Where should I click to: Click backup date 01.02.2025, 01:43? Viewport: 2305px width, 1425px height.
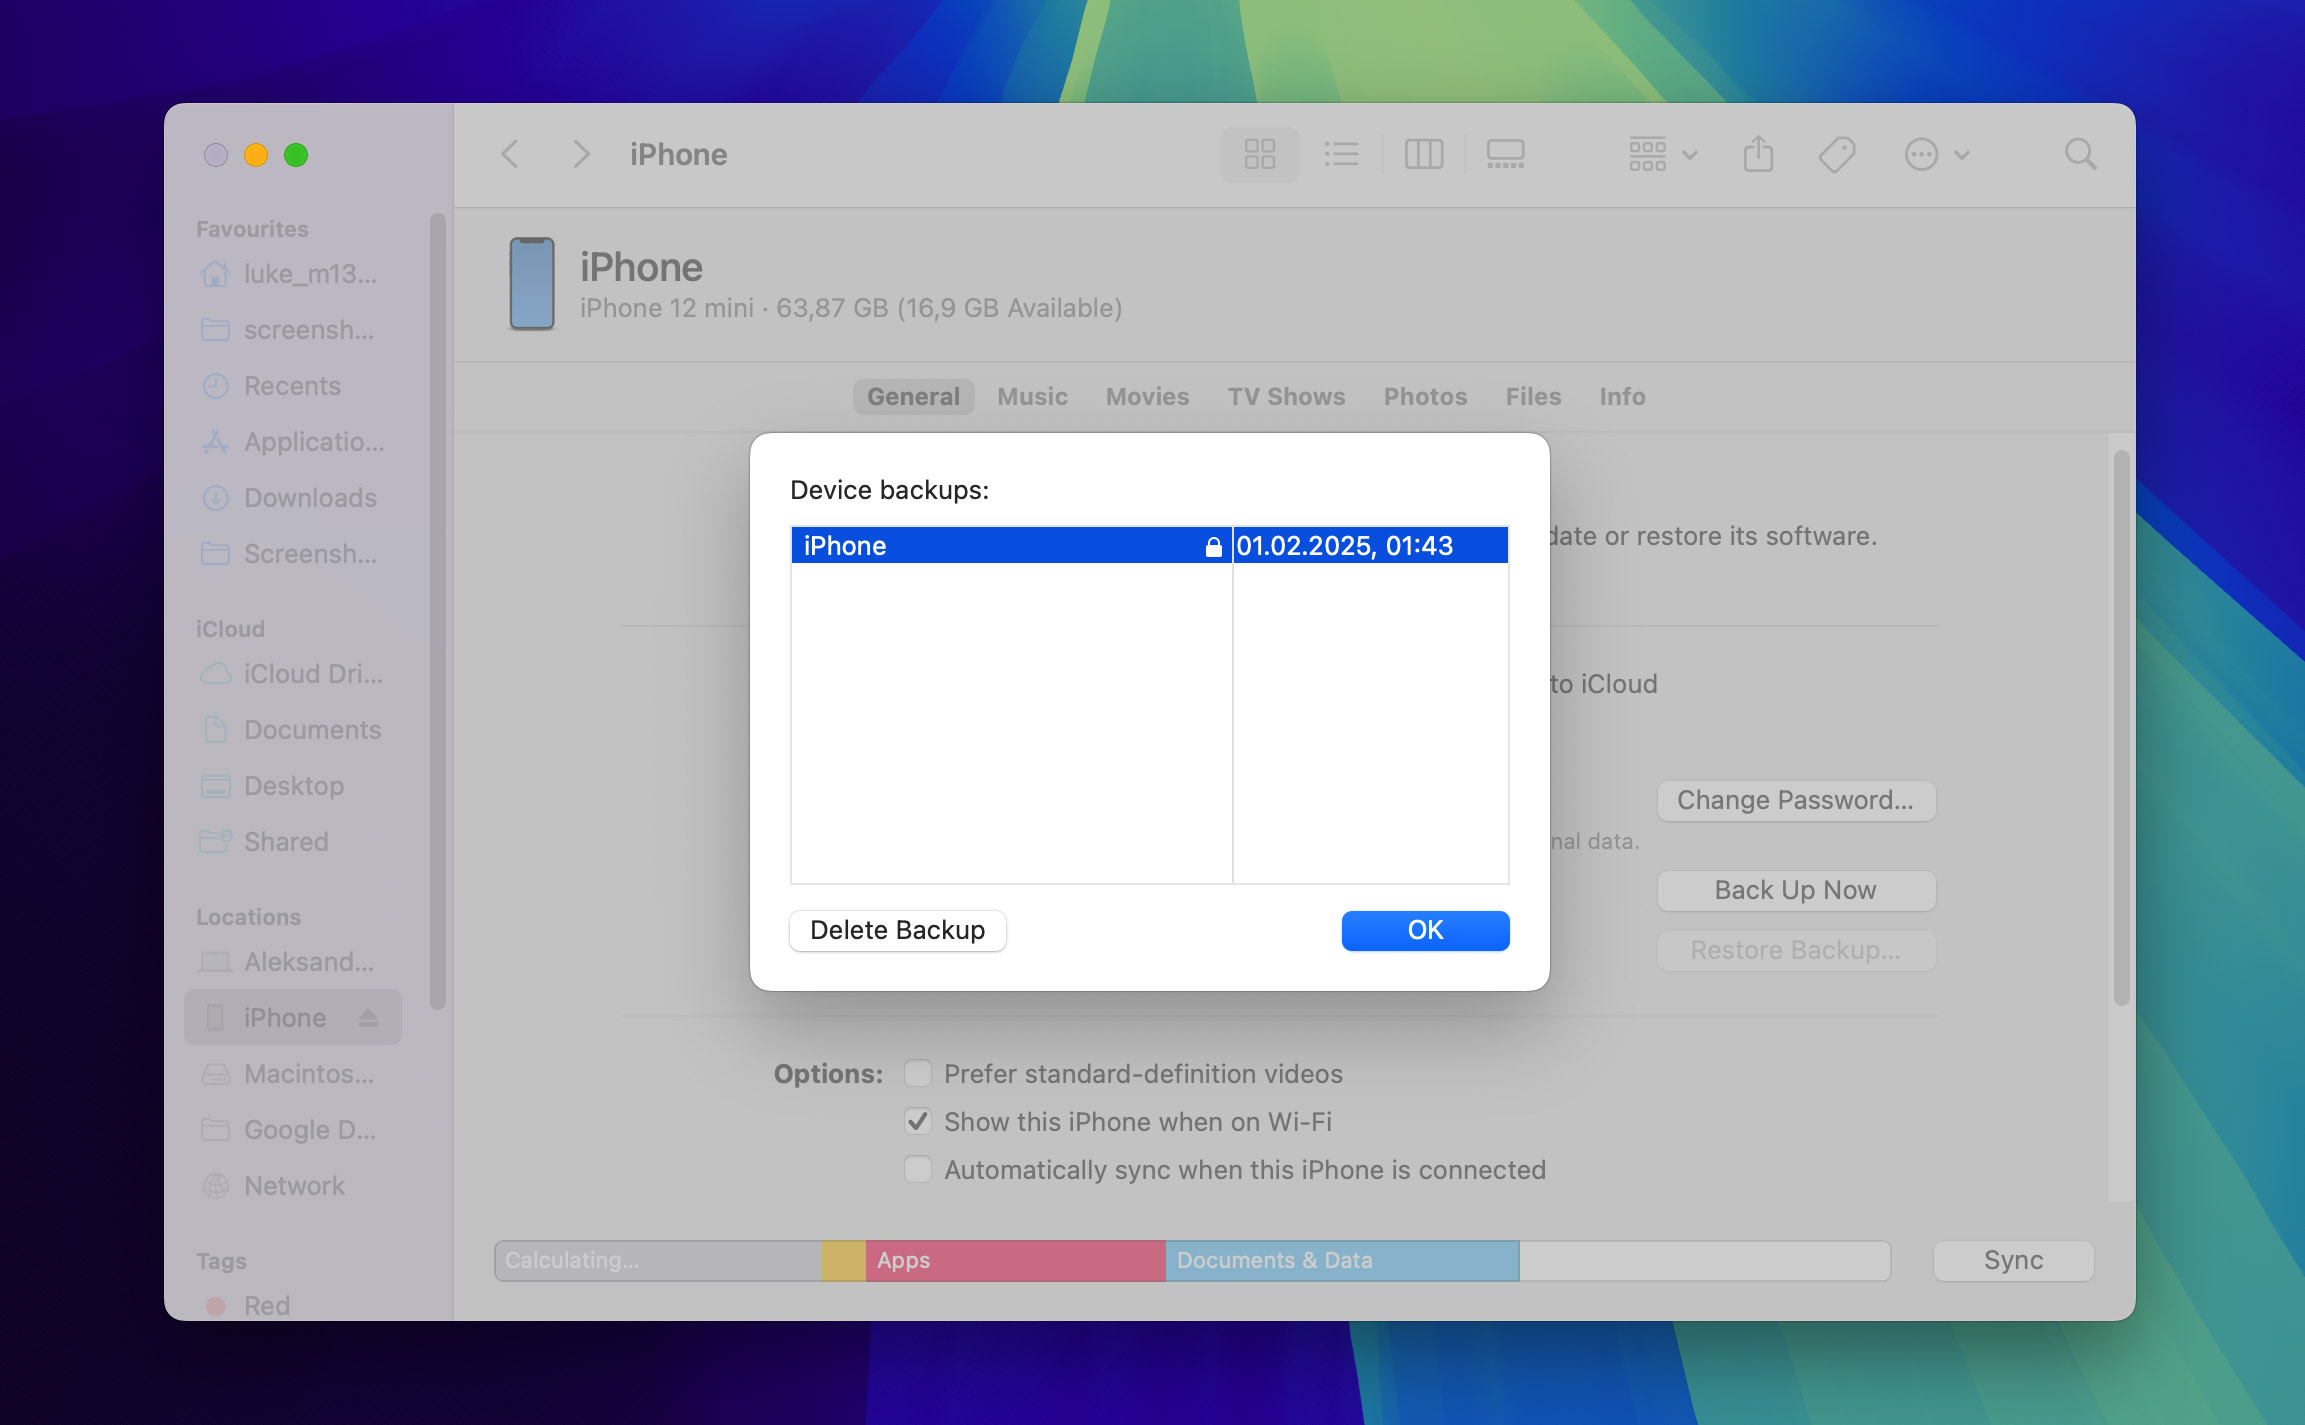[1344, 546]
